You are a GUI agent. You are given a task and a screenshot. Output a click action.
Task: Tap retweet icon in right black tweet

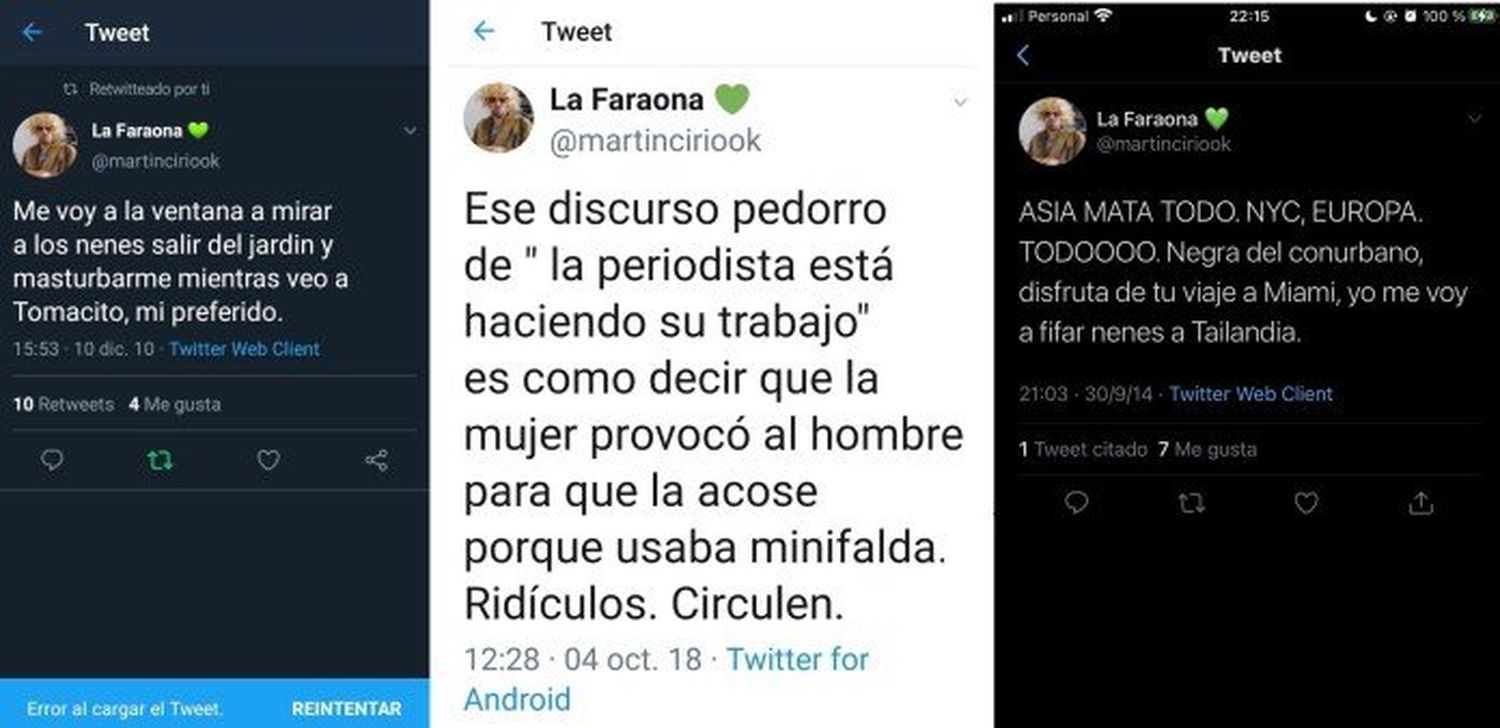tap(1190, 504)
